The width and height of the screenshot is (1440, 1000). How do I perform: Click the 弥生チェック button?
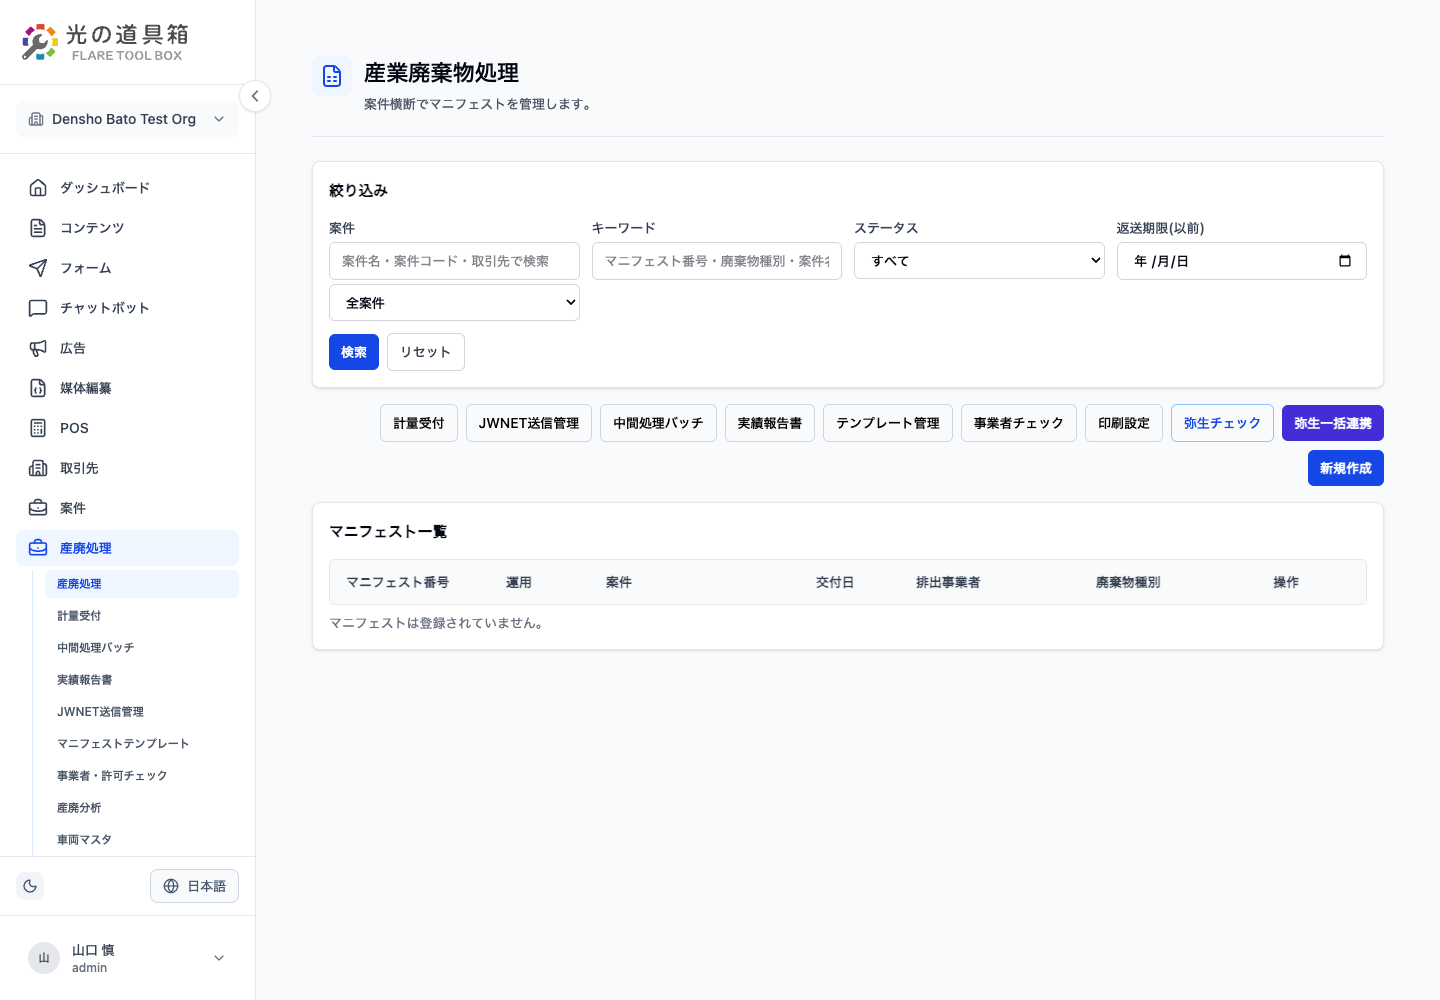[1222, 423]
